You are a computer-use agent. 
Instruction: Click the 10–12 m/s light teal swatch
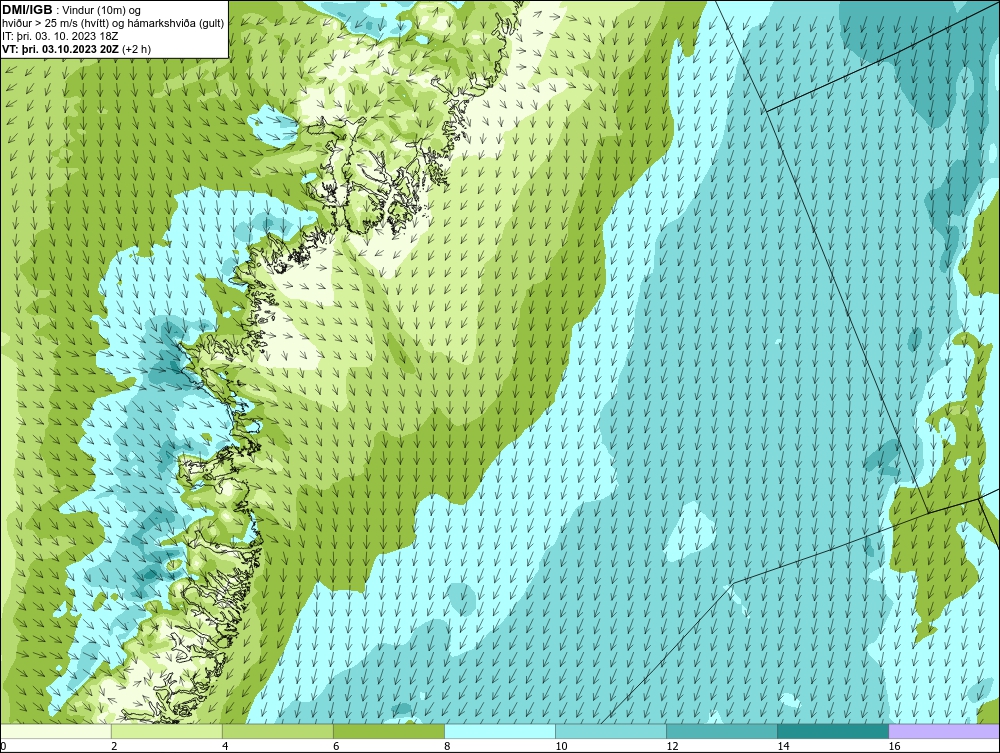[611, 731]
